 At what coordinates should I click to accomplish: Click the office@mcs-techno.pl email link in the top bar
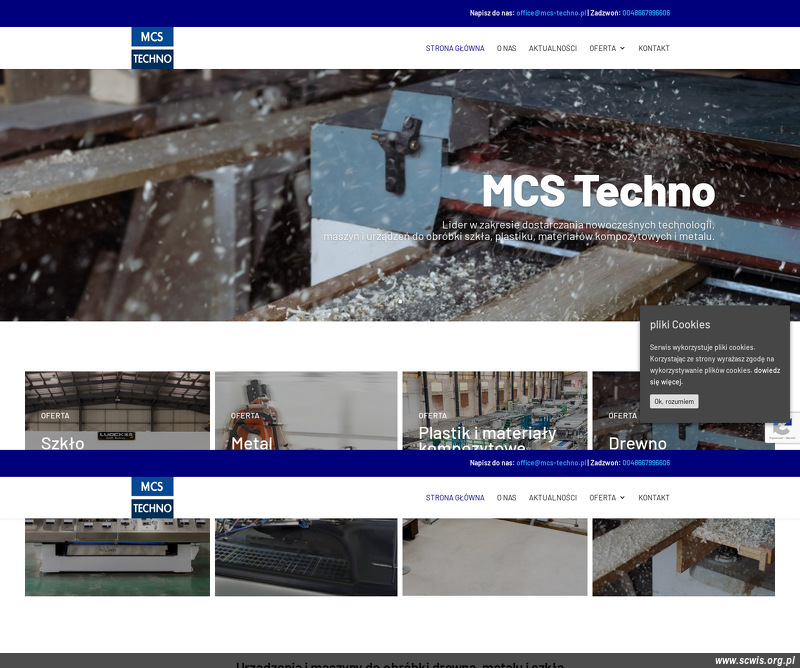pos(551,13)
